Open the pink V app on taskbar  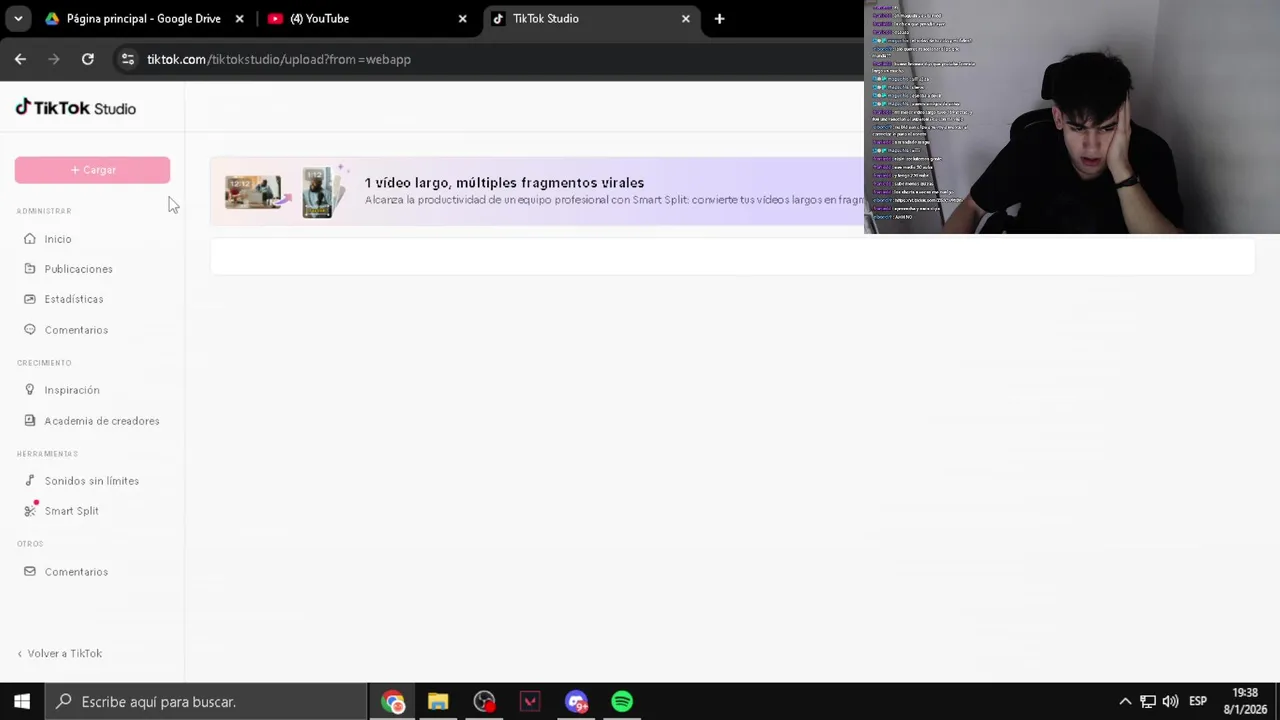coord(530,702)
